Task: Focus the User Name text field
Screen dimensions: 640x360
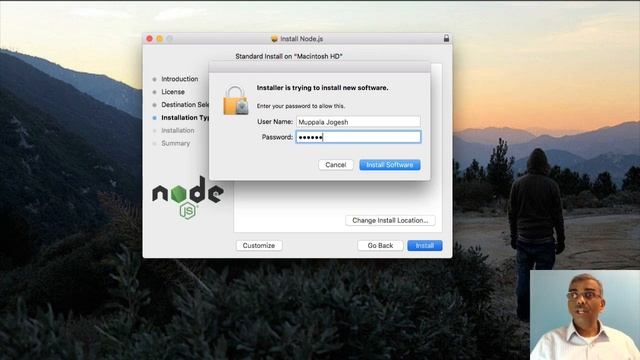Action: coord(358,122)
